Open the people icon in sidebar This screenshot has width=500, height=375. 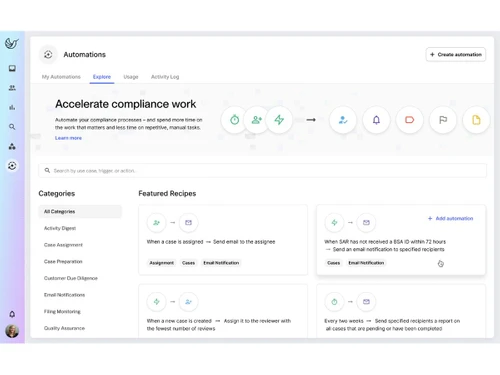point(12,88)
